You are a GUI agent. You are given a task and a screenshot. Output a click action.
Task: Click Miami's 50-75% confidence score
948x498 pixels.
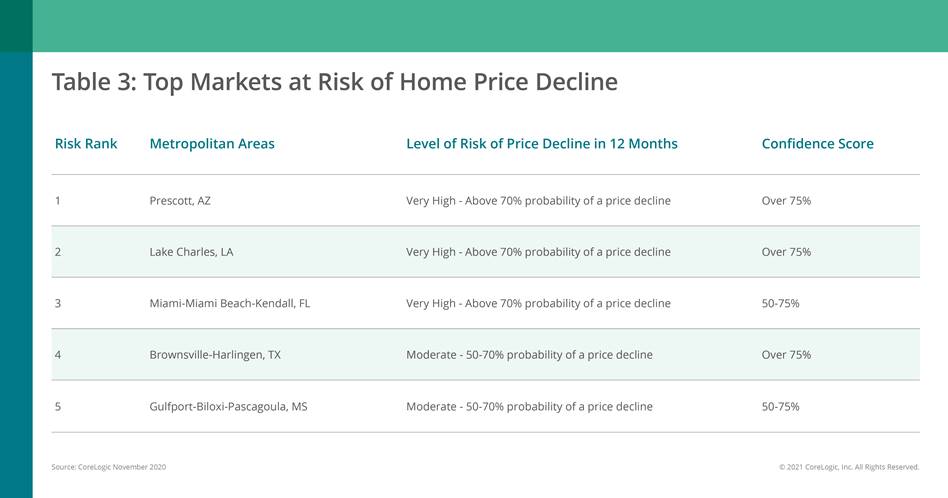(x=780, y=303)
